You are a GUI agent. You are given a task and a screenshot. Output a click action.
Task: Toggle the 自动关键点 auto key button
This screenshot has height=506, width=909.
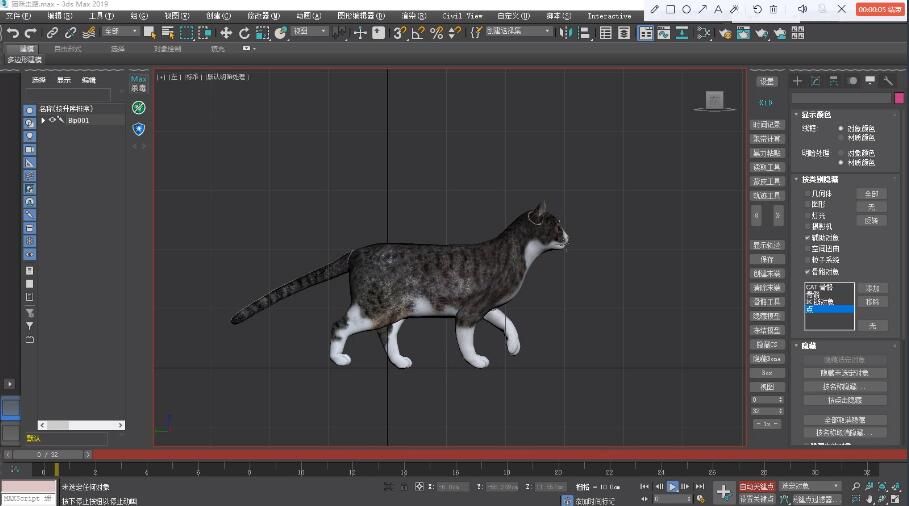click(757, 486)
